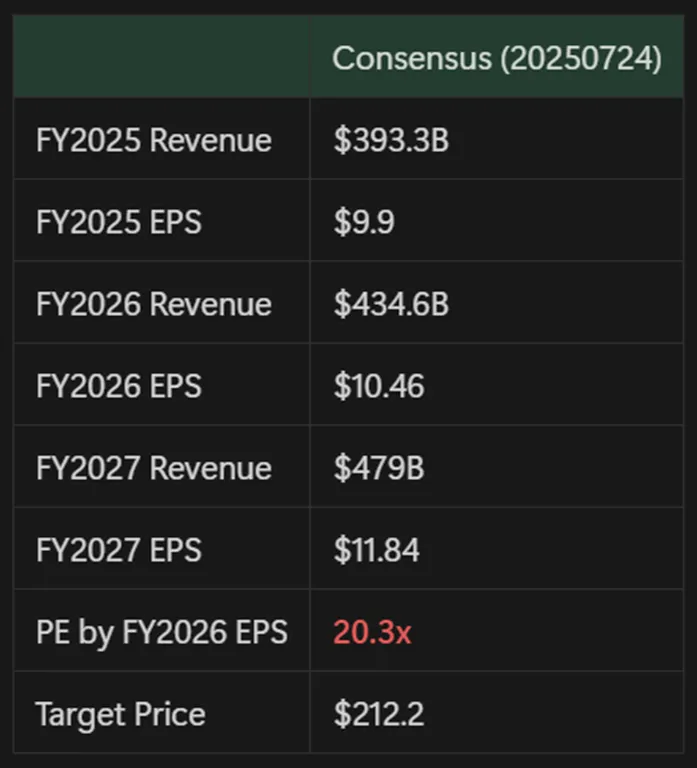
Task: Click the red 20.3x PE value
Action: point(372,632)
